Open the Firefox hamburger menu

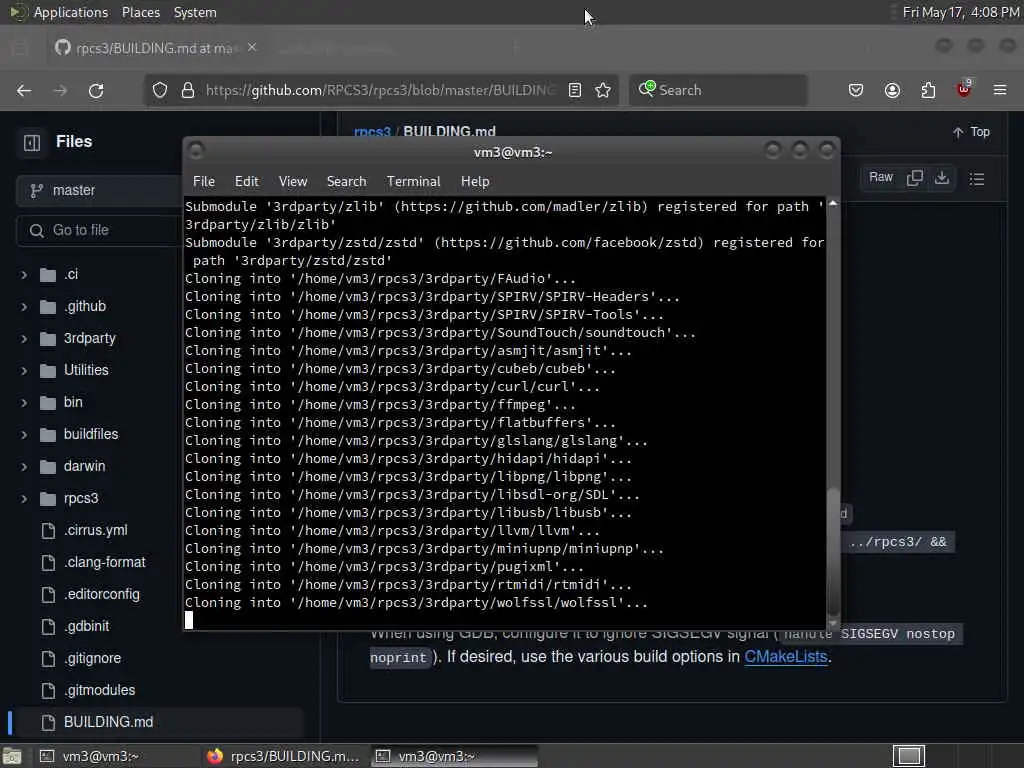click(x=1000, y=90)
